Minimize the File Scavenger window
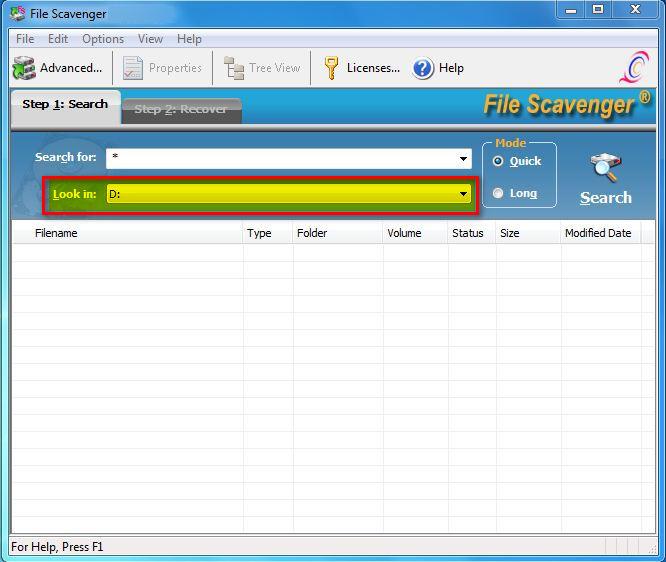This screenshot has height=562, width=666. pos(571,10)
